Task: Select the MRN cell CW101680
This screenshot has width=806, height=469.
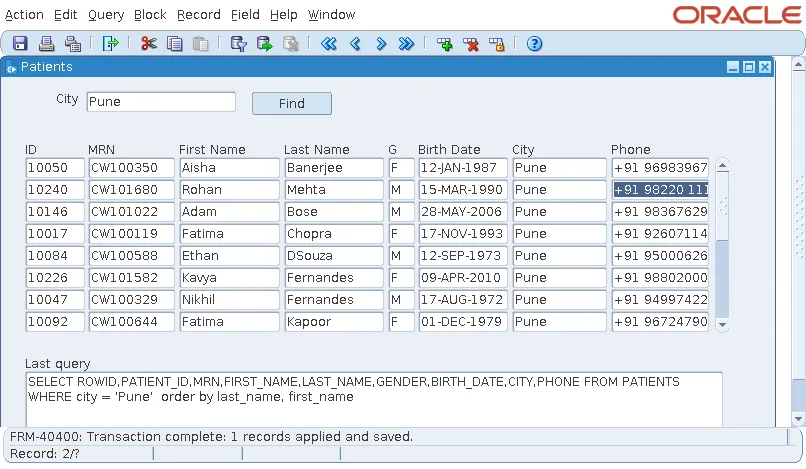Action: pyautogui.click(x=132, y=190)
